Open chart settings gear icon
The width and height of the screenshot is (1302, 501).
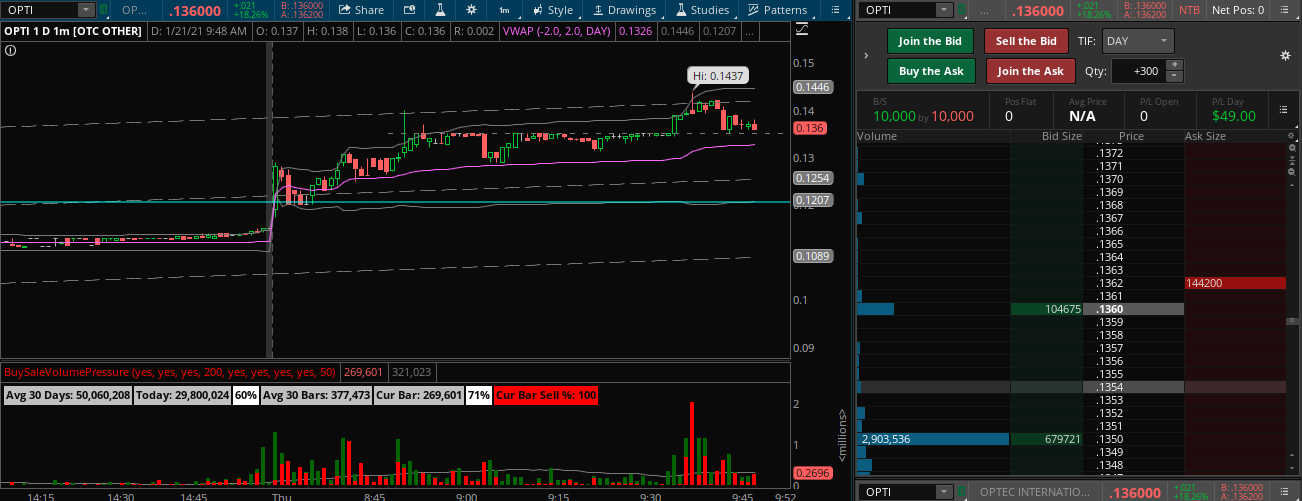pyautogui.click(x=470, y=10)
